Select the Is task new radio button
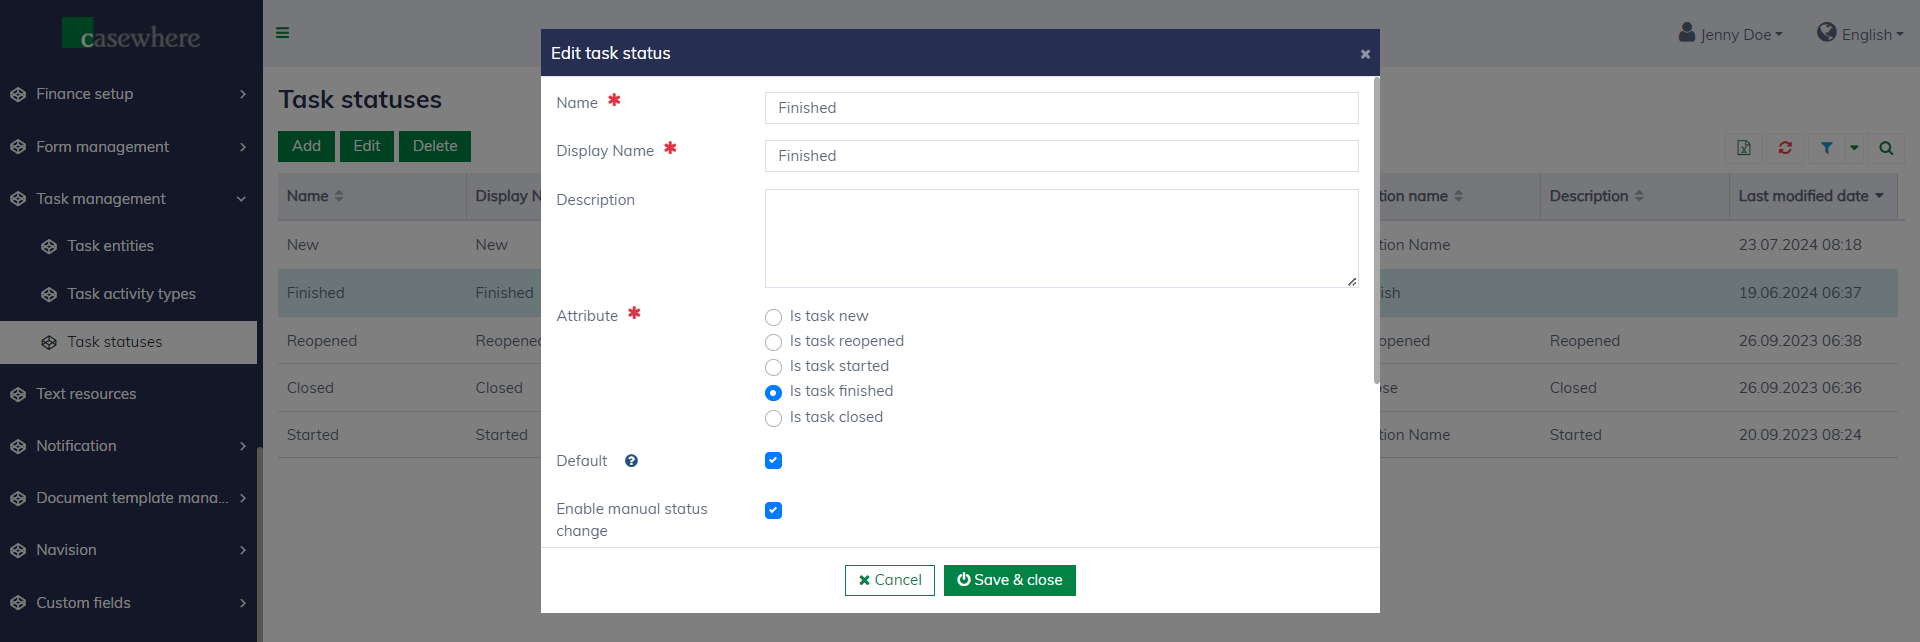This screenshot has width=1920, height=642. 773,317
